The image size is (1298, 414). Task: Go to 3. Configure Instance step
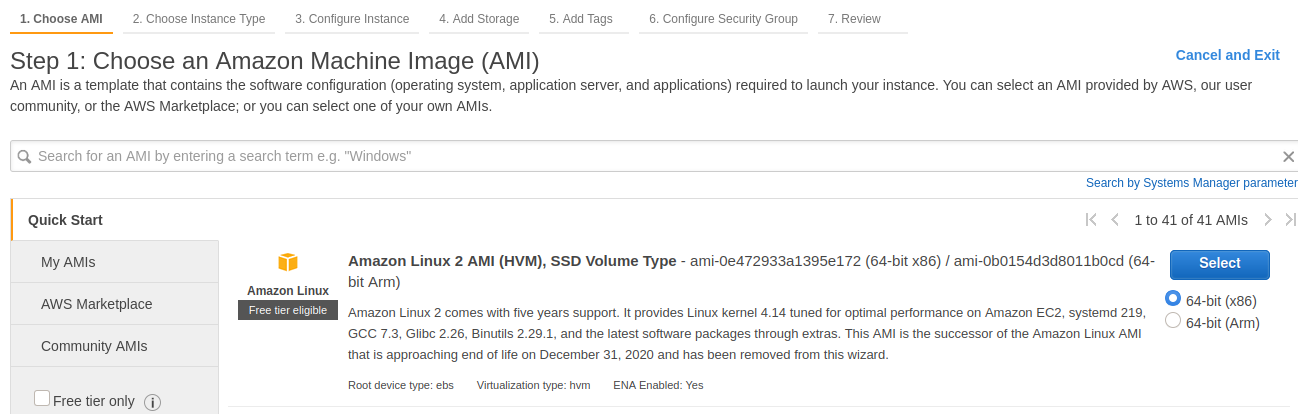[352, 19]
